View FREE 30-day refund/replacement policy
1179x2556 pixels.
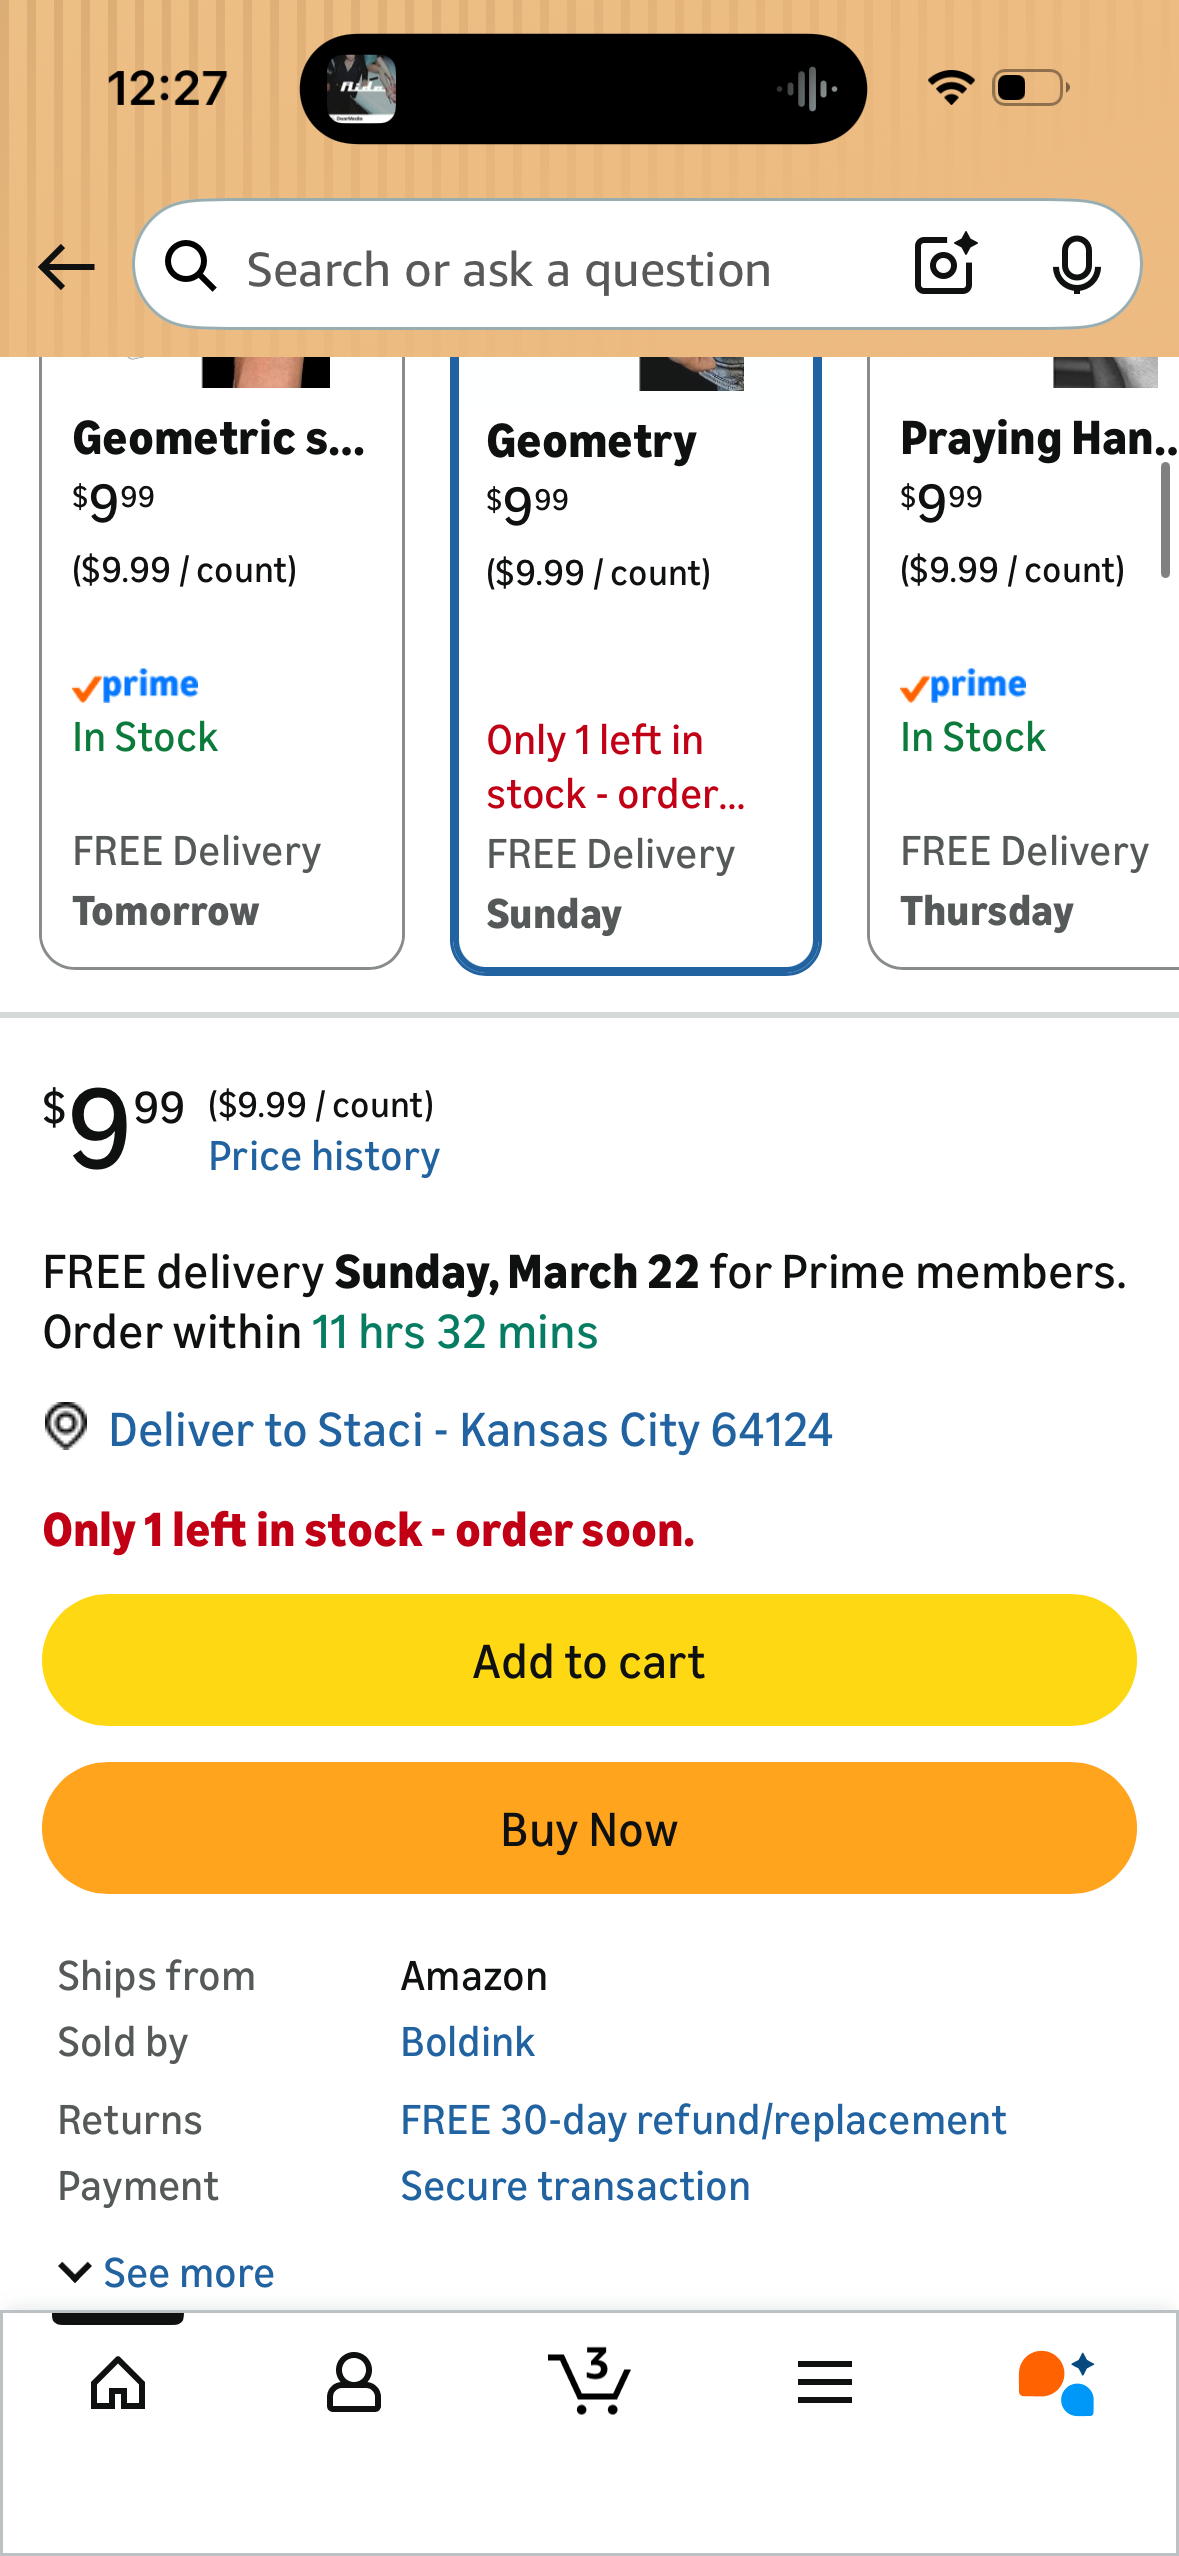click(703, 2120)
